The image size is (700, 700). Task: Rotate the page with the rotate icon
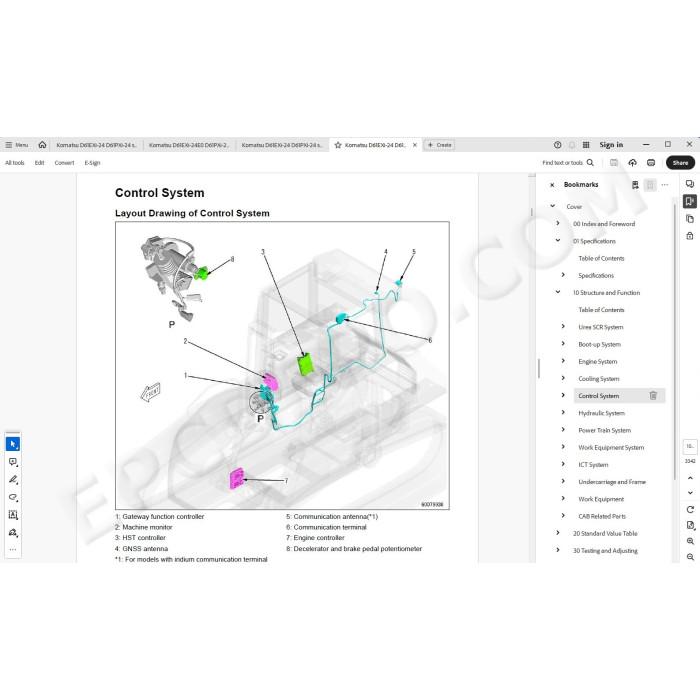[690, 509]
